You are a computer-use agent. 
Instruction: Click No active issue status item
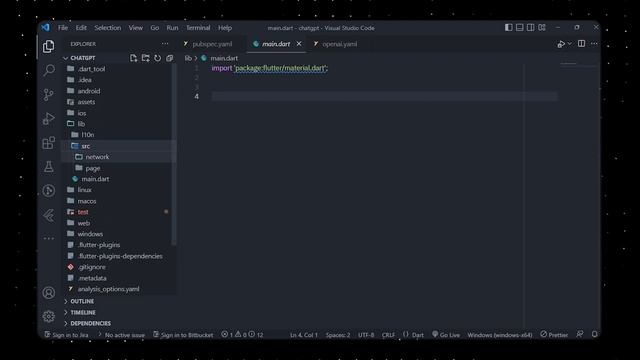coord(121,335)
